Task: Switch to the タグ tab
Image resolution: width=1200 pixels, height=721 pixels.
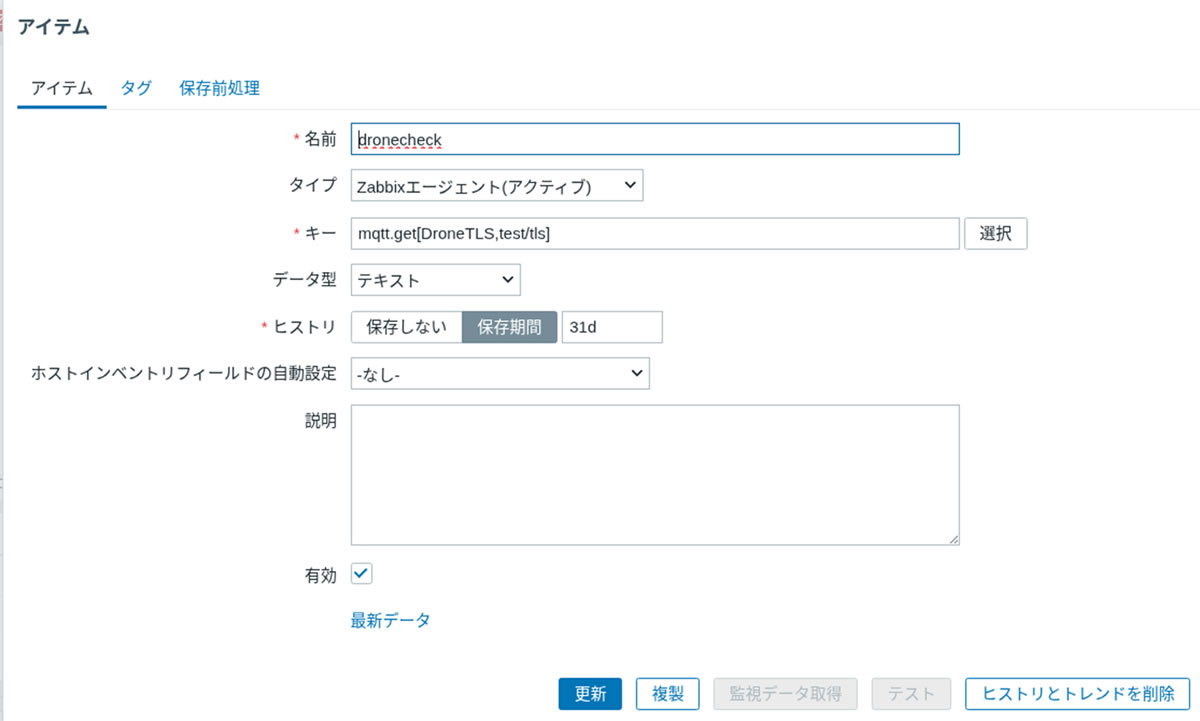Action: click(x=136, y=88)
